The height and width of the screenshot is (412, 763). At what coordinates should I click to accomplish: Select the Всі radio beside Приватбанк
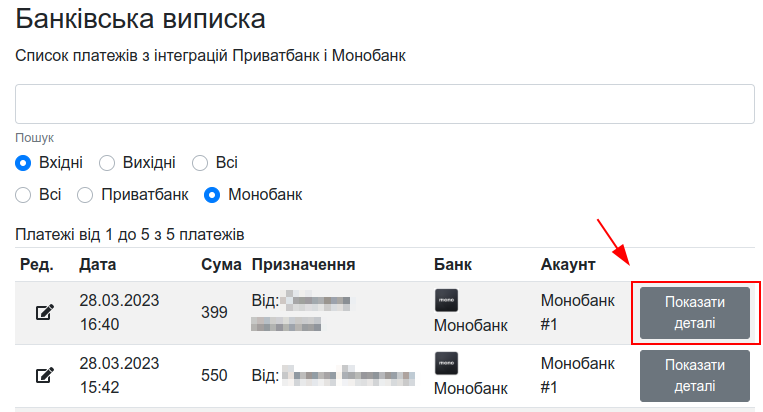click(x=23, y=195)
